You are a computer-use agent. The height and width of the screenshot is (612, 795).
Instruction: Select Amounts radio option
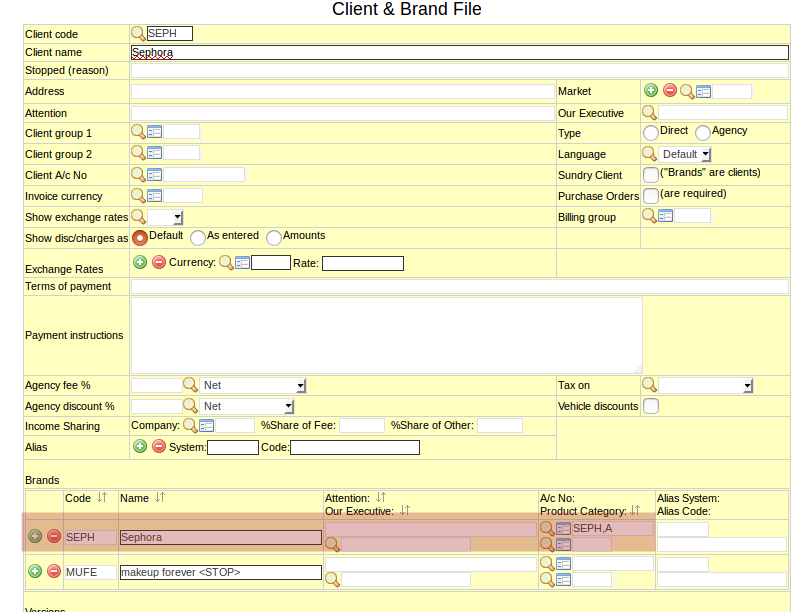[274, 237]
